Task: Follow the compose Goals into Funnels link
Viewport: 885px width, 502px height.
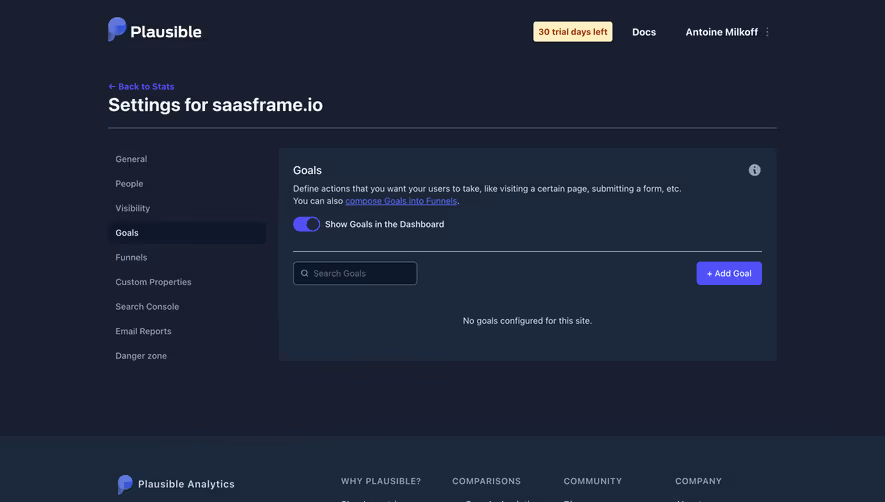Action: (401, 201)
